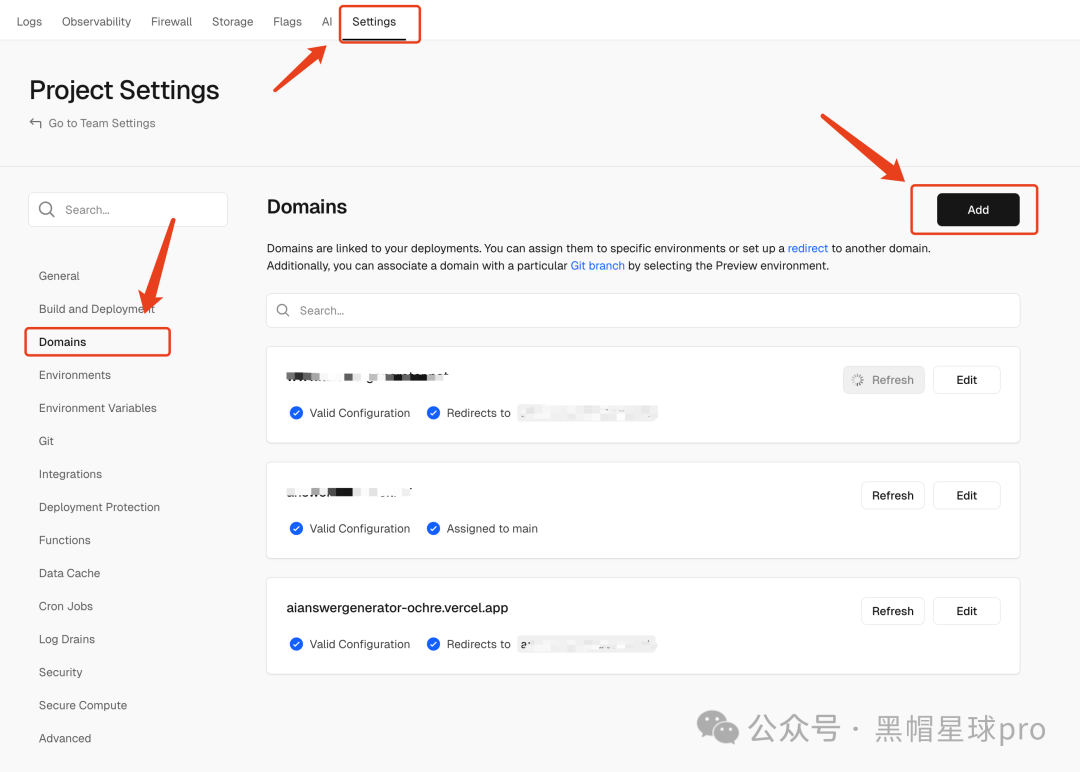This screenshot has height=772, width=1080.
Task: Open the Git branch link
Action: click(597, 266)
